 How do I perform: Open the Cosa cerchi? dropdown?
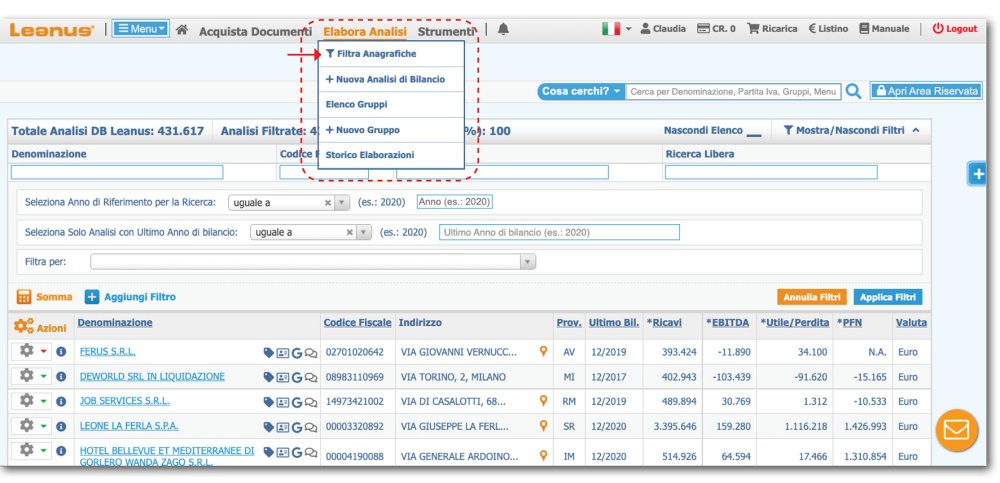pyautogui.click(x=581, y=92)
